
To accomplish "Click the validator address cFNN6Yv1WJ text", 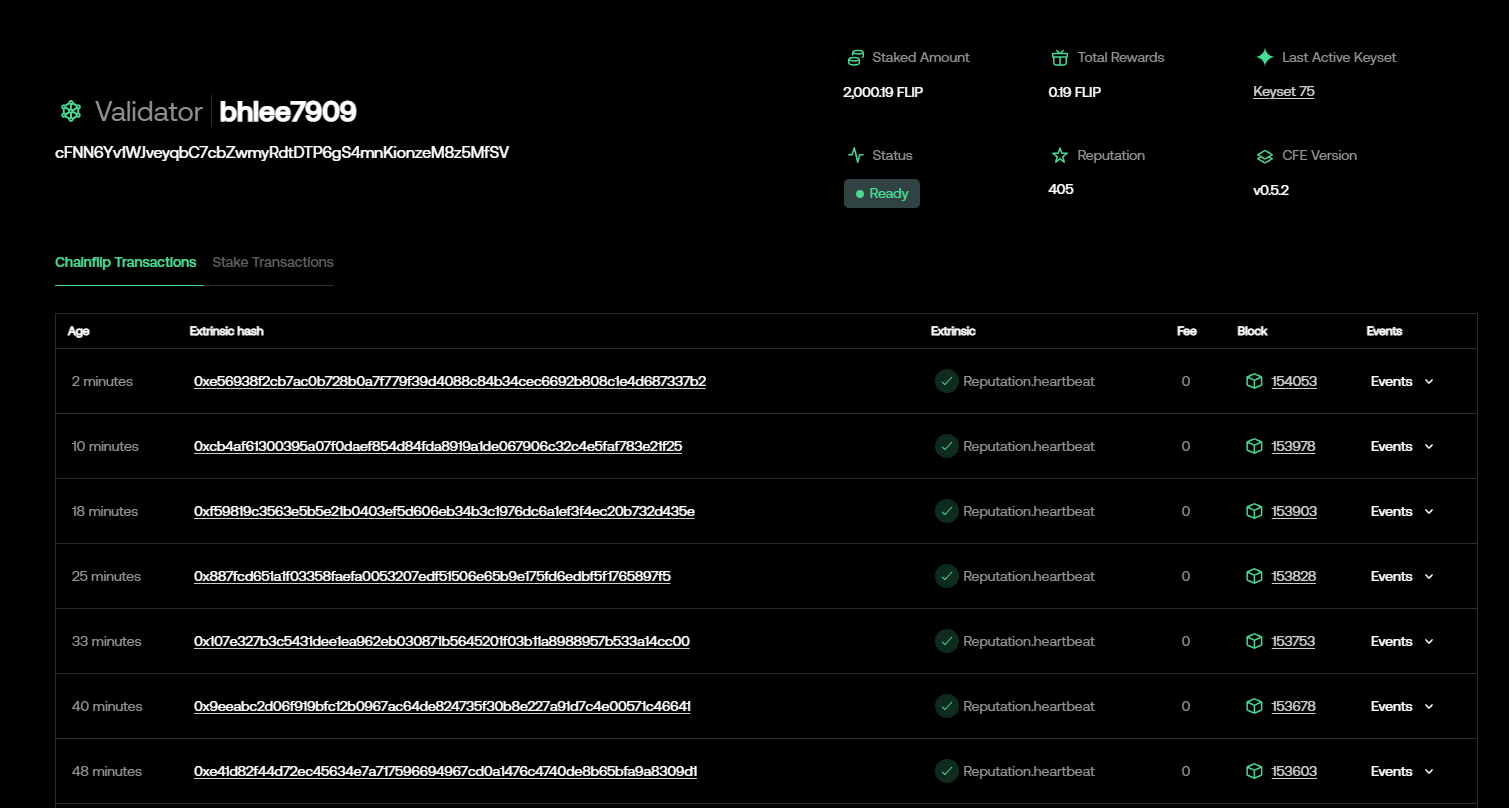I will [x=282, y=153].
